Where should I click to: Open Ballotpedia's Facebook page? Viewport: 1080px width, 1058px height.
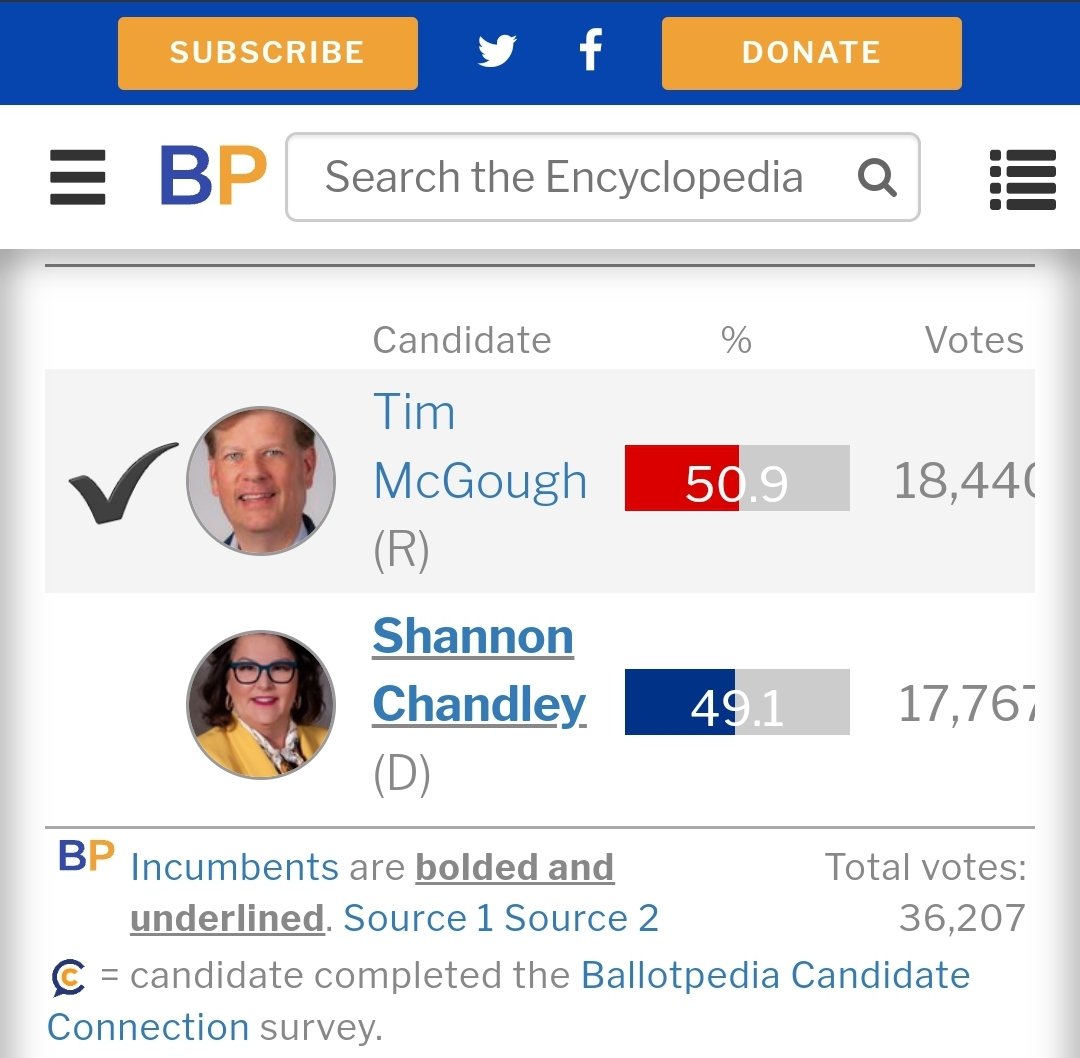coord(592,50)
